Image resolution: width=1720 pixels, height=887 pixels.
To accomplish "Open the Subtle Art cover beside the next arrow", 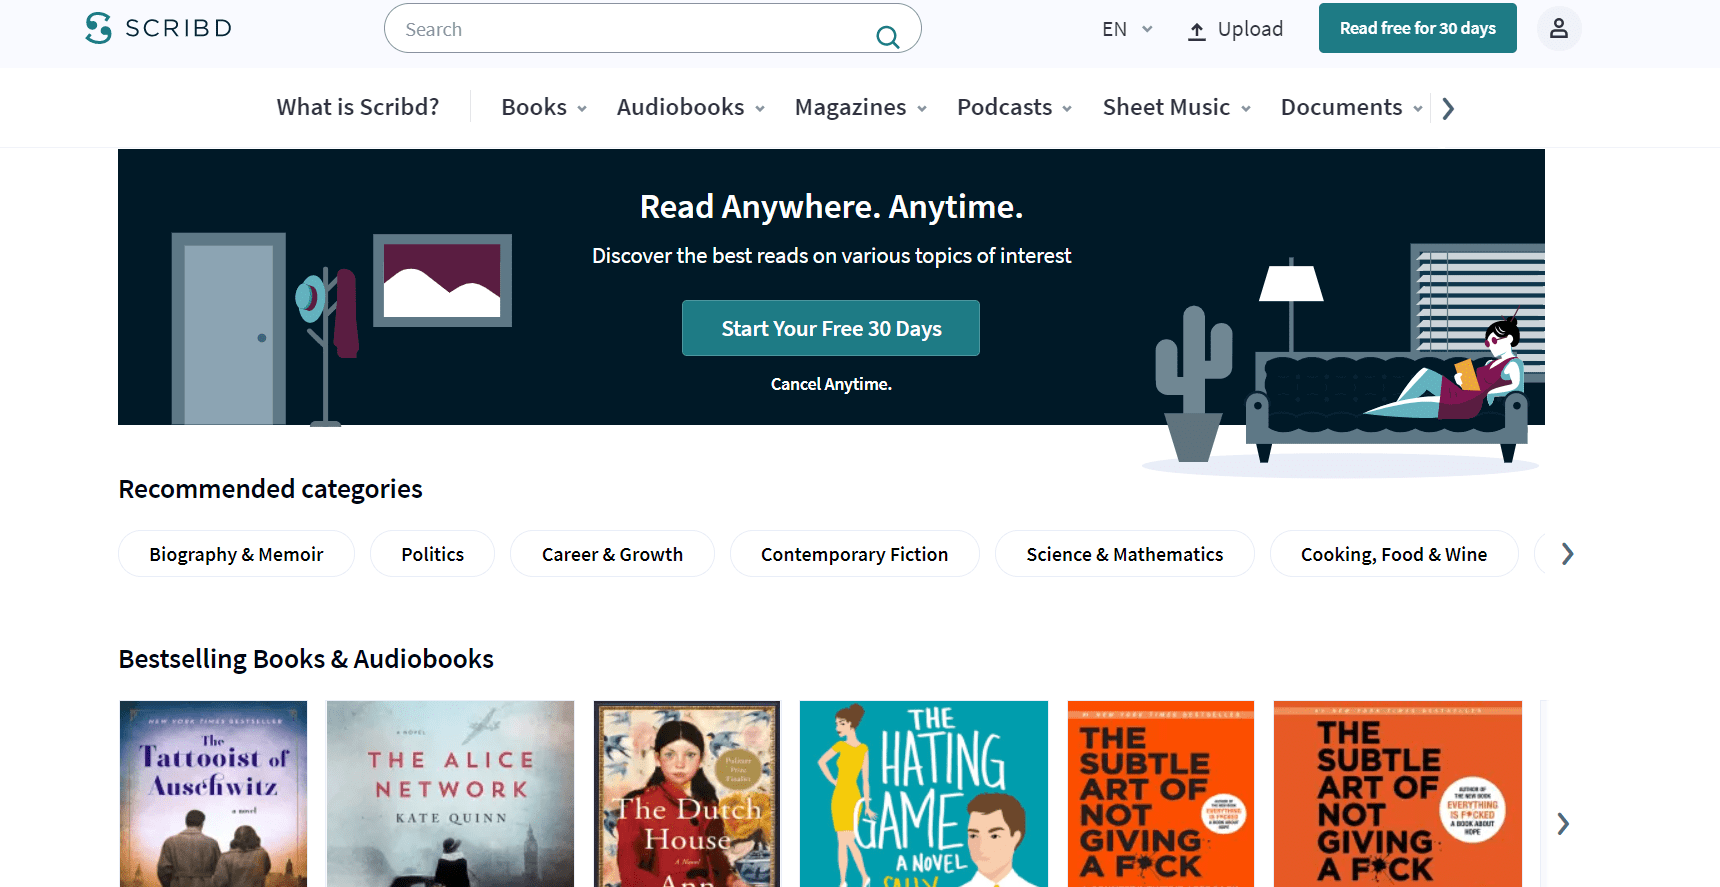I will [x=1398, y=794].
